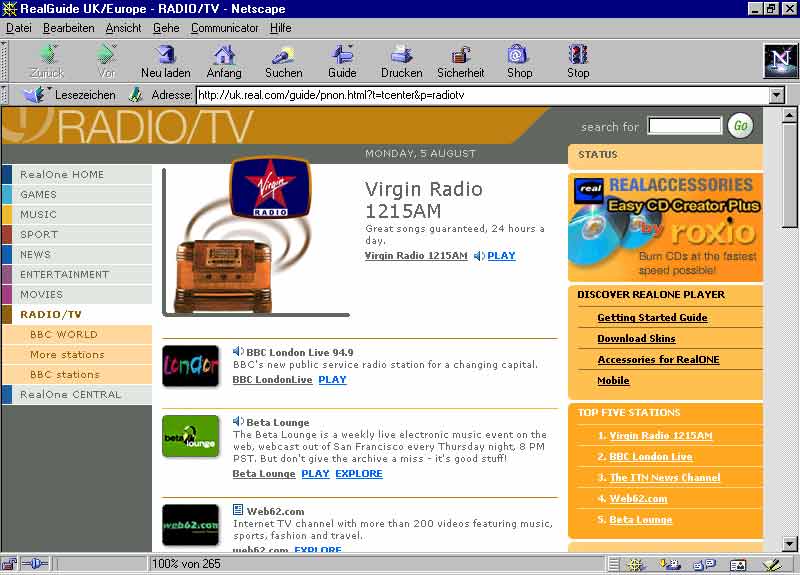Open BBC stations sub-item
Viewport: 800px width, 575px height.
77,374
